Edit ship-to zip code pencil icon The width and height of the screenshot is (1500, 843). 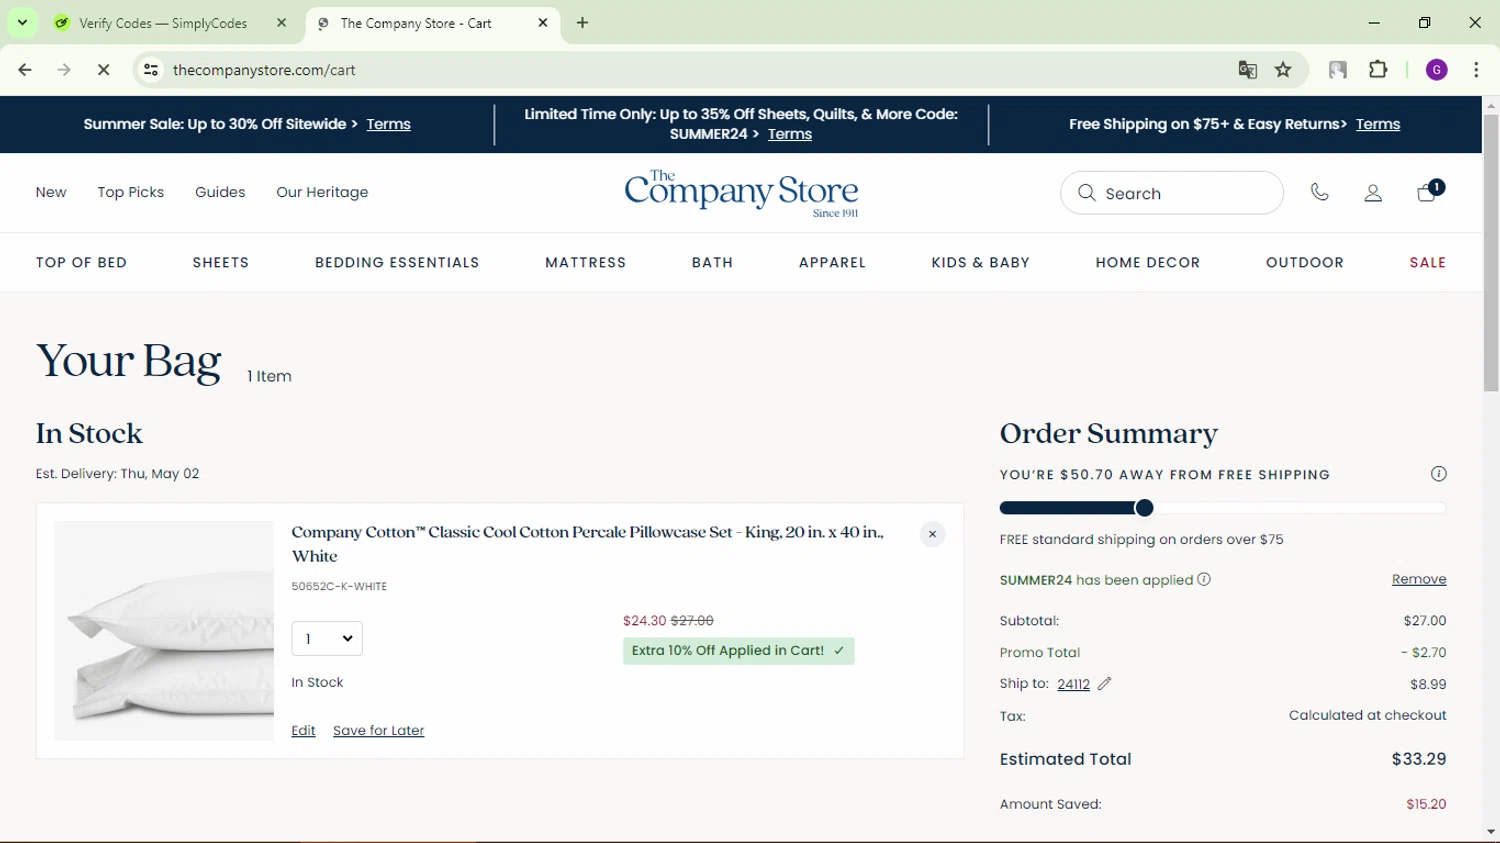click(1104, 684)
